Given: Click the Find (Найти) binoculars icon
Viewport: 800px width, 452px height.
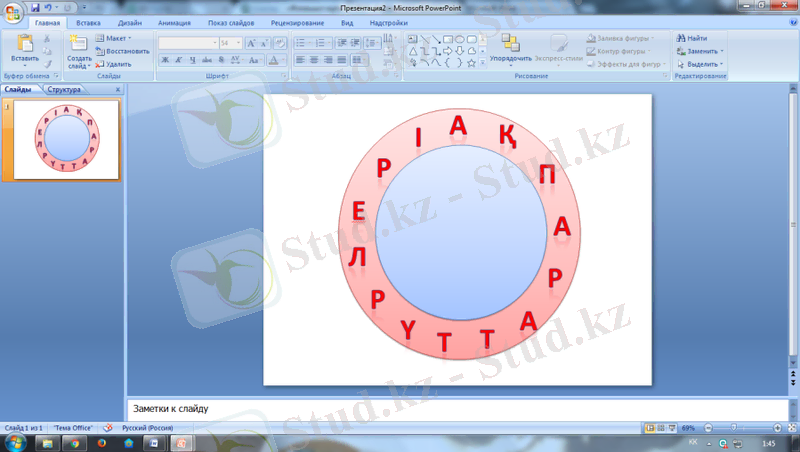Looking at the screenshot, I should pos(682,38).
